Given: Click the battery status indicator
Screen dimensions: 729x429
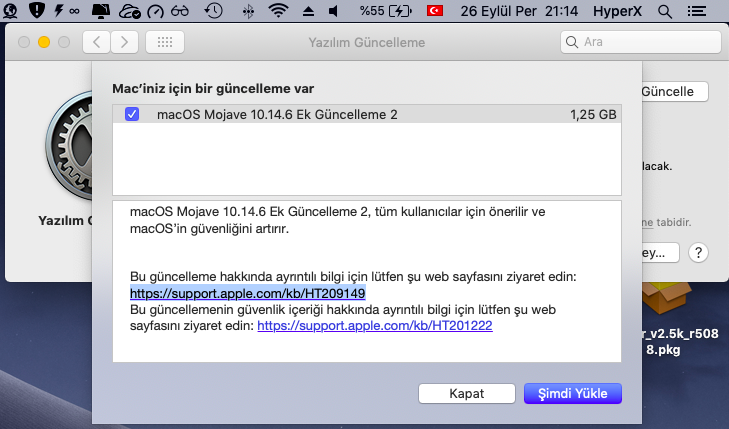Looking at the screenshot, I should pyautogui.click(x=383, y=12).
